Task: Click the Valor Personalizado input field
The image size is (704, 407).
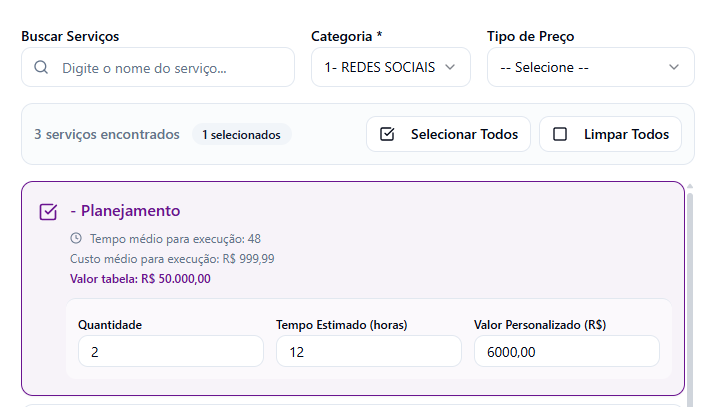Action: pyautogui.click(x=566, y=351)
